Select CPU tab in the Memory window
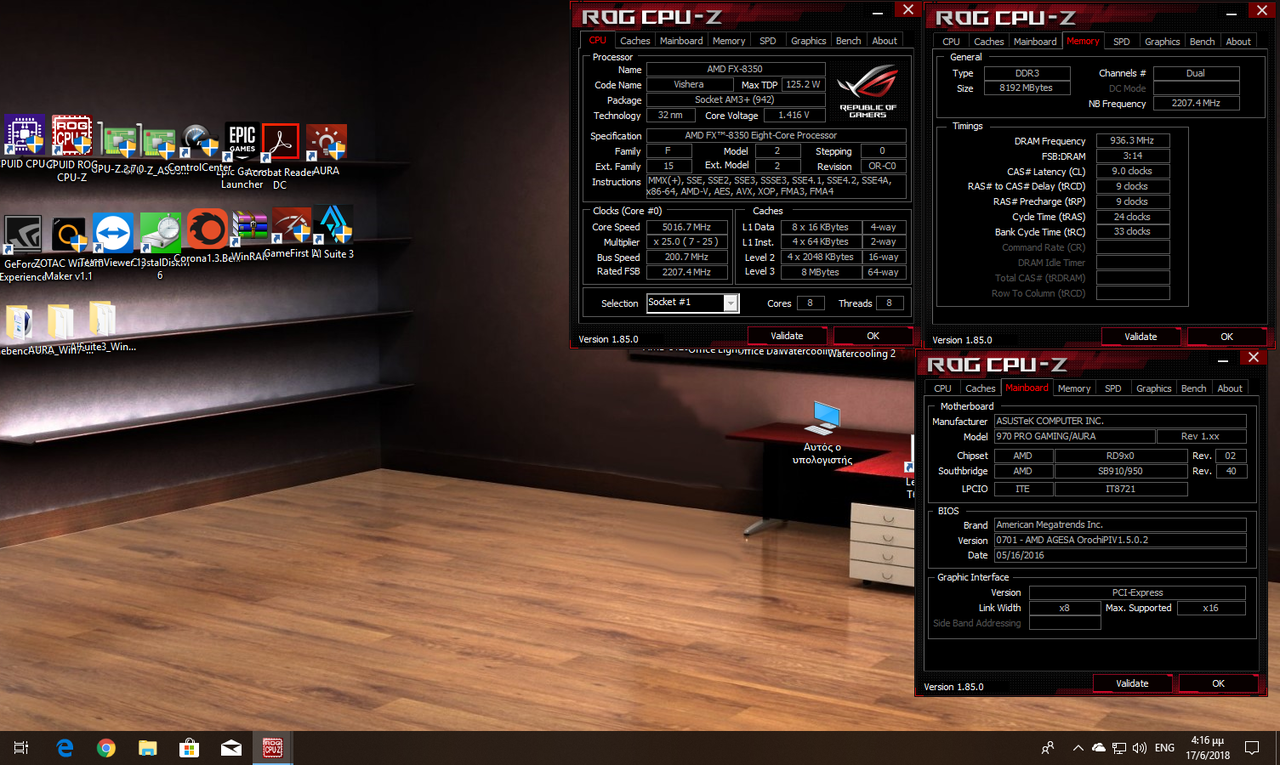Image resolution: width=1280 pixels, height=765 pixels. (x=951, y=41)
